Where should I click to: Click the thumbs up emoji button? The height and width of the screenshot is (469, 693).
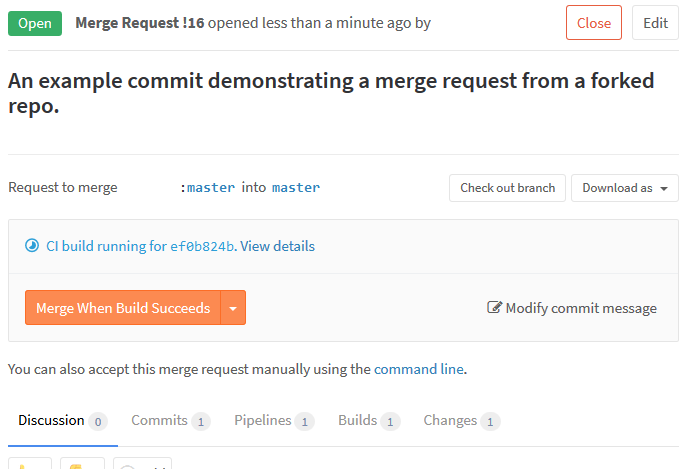pos(30,463)
